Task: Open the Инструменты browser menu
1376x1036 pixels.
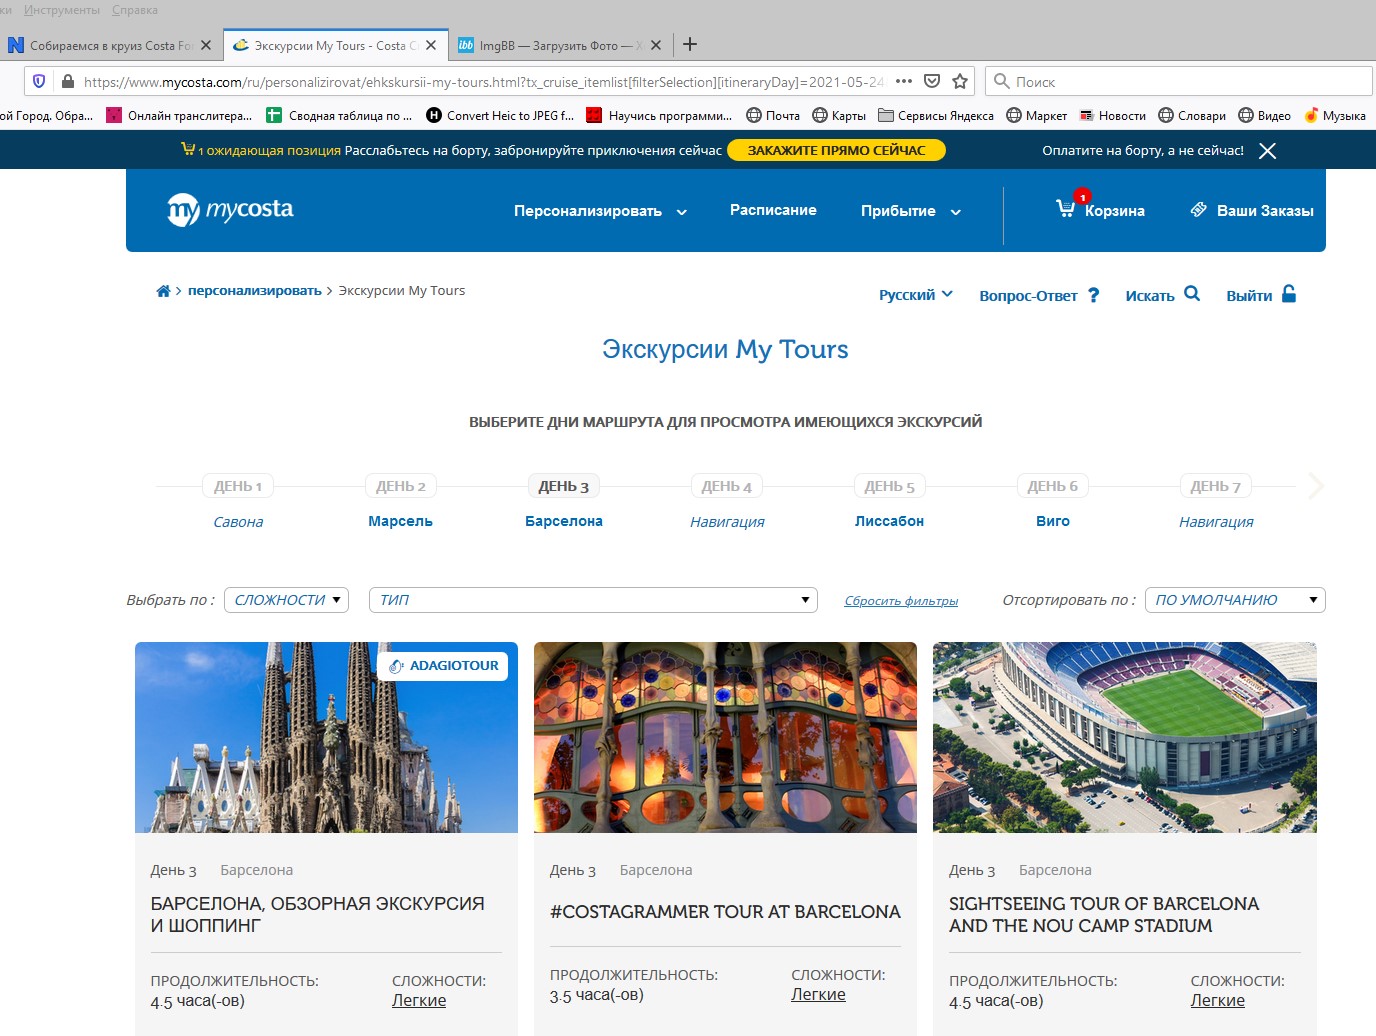Action: click(x=62, y=10)
